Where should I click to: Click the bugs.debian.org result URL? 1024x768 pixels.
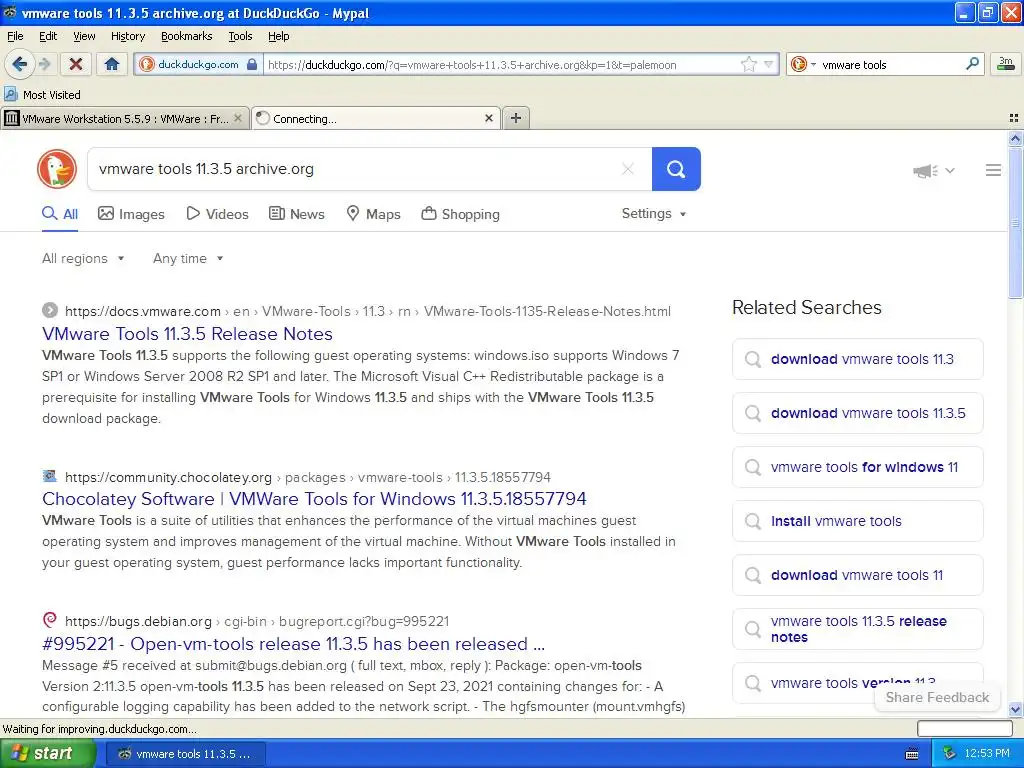257,622
